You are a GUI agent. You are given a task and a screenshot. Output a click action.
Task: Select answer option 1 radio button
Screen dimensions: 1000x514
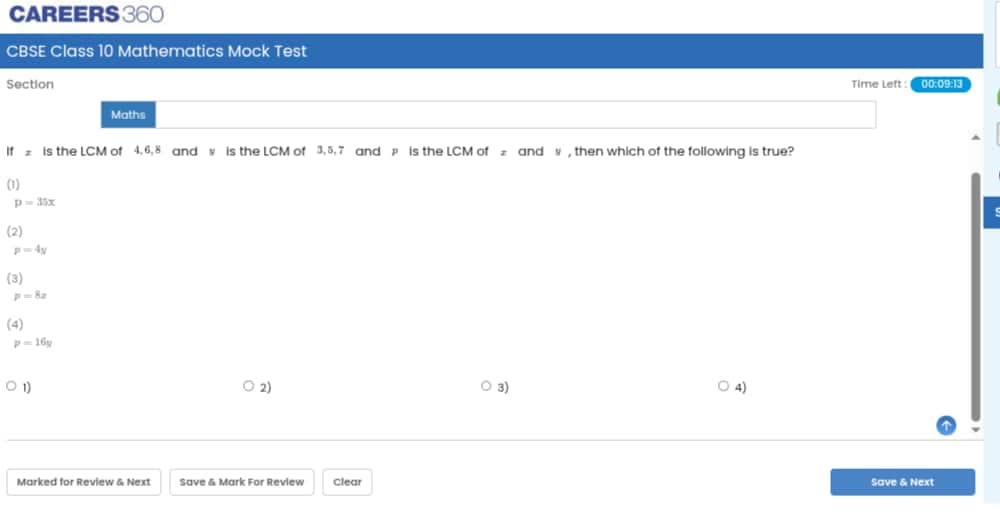point(11,386)
